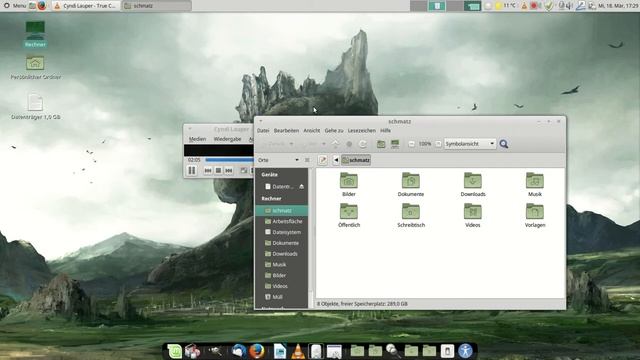Launch Firefox from the dock
Image resolution: width=640 pixels, height=360 pixels.
pyautogui.click(x=257, y=351)
